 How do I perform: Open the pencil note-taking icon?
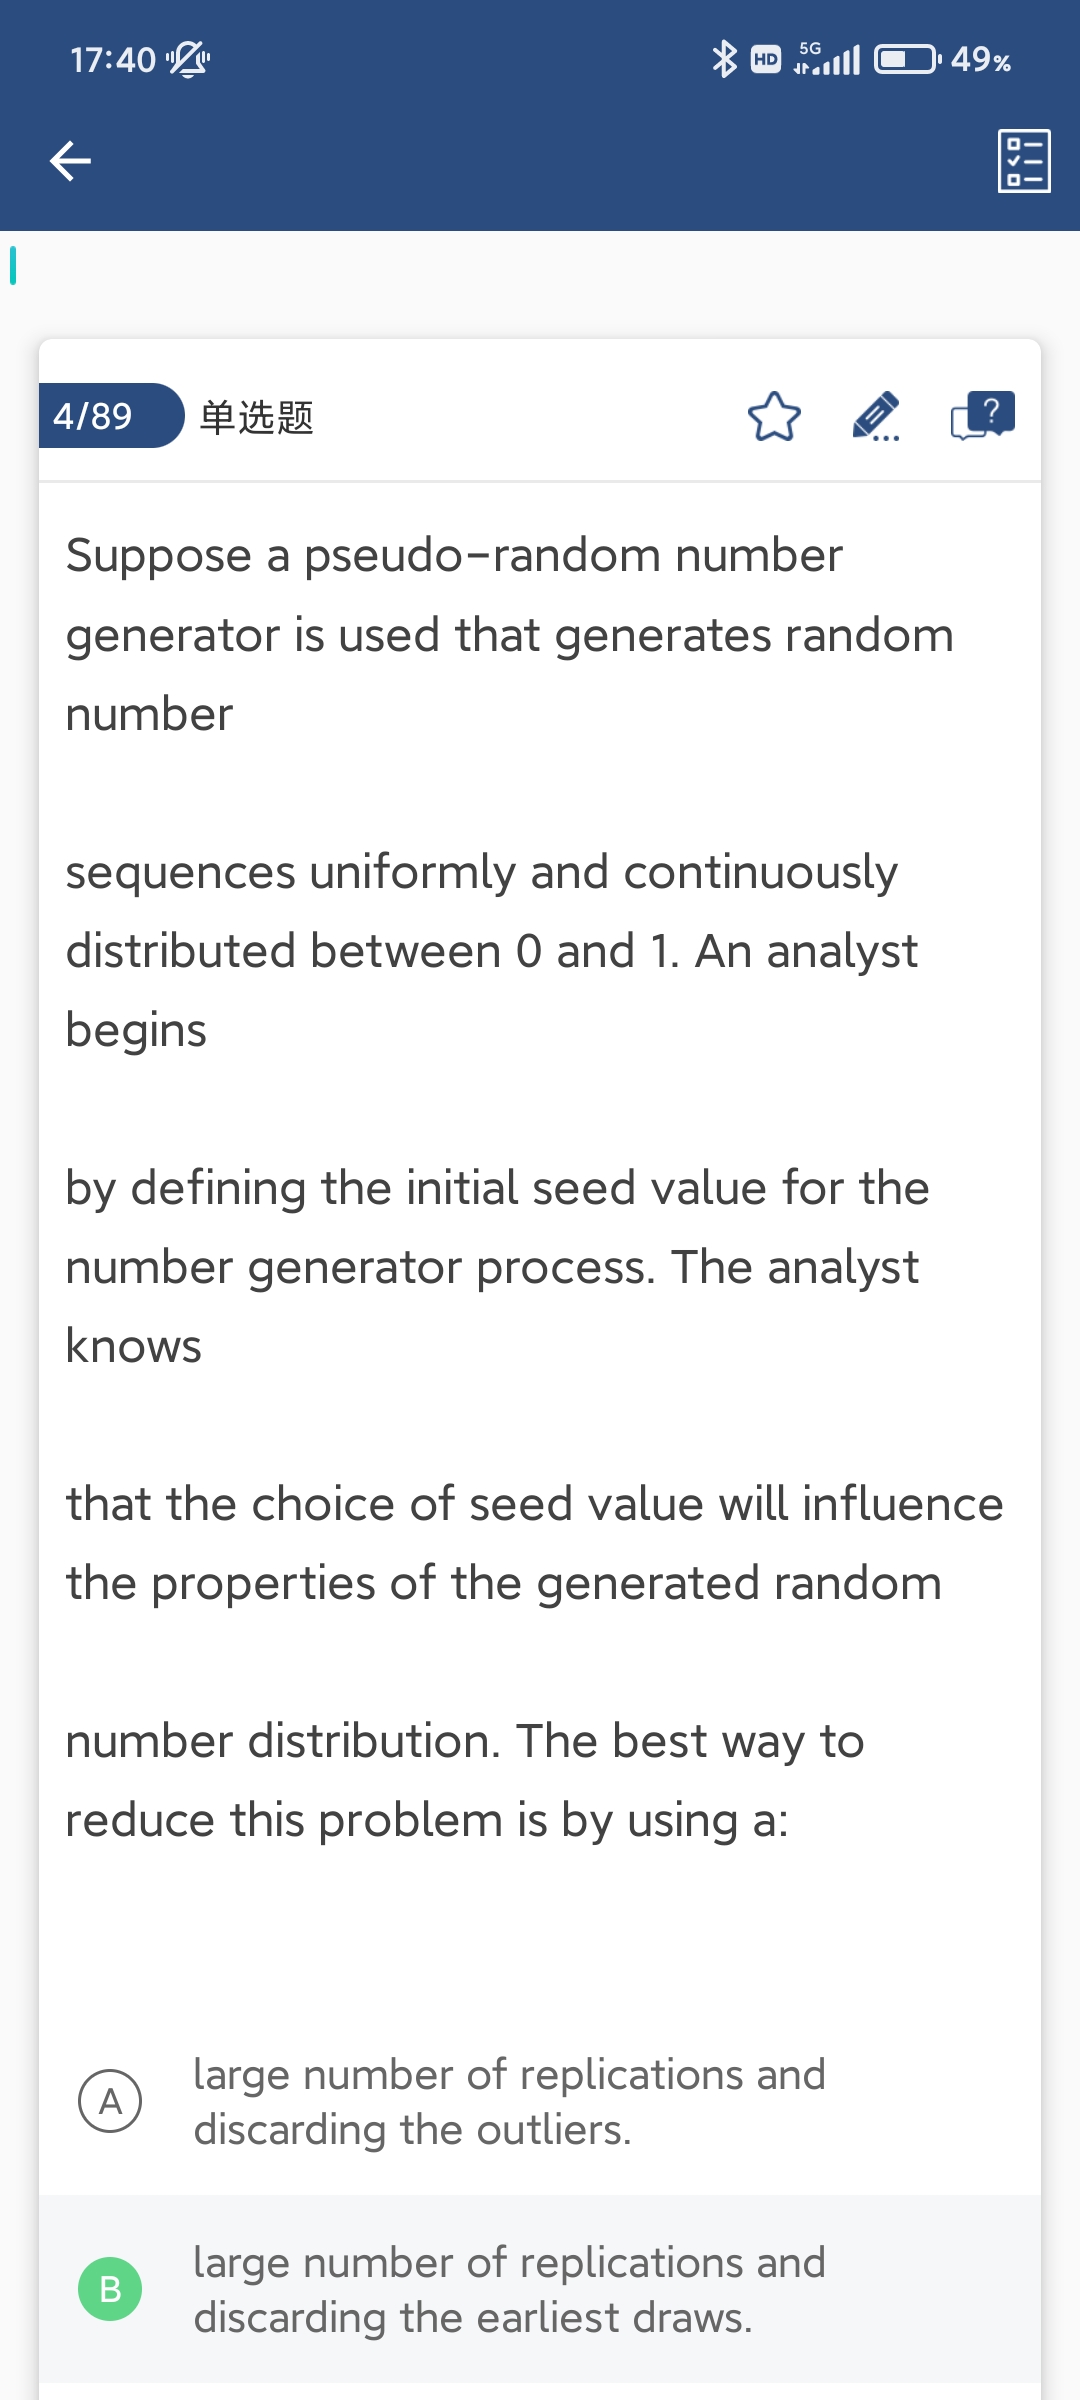pos(876,417)
